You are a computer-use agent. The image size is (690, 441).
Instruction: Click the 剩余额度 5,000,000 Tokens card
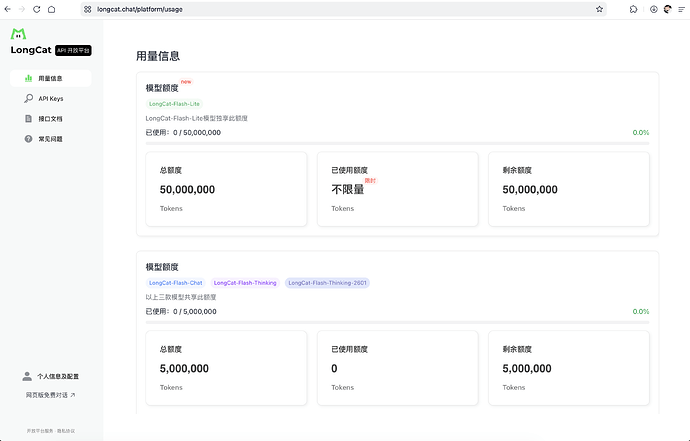(569, 368)
